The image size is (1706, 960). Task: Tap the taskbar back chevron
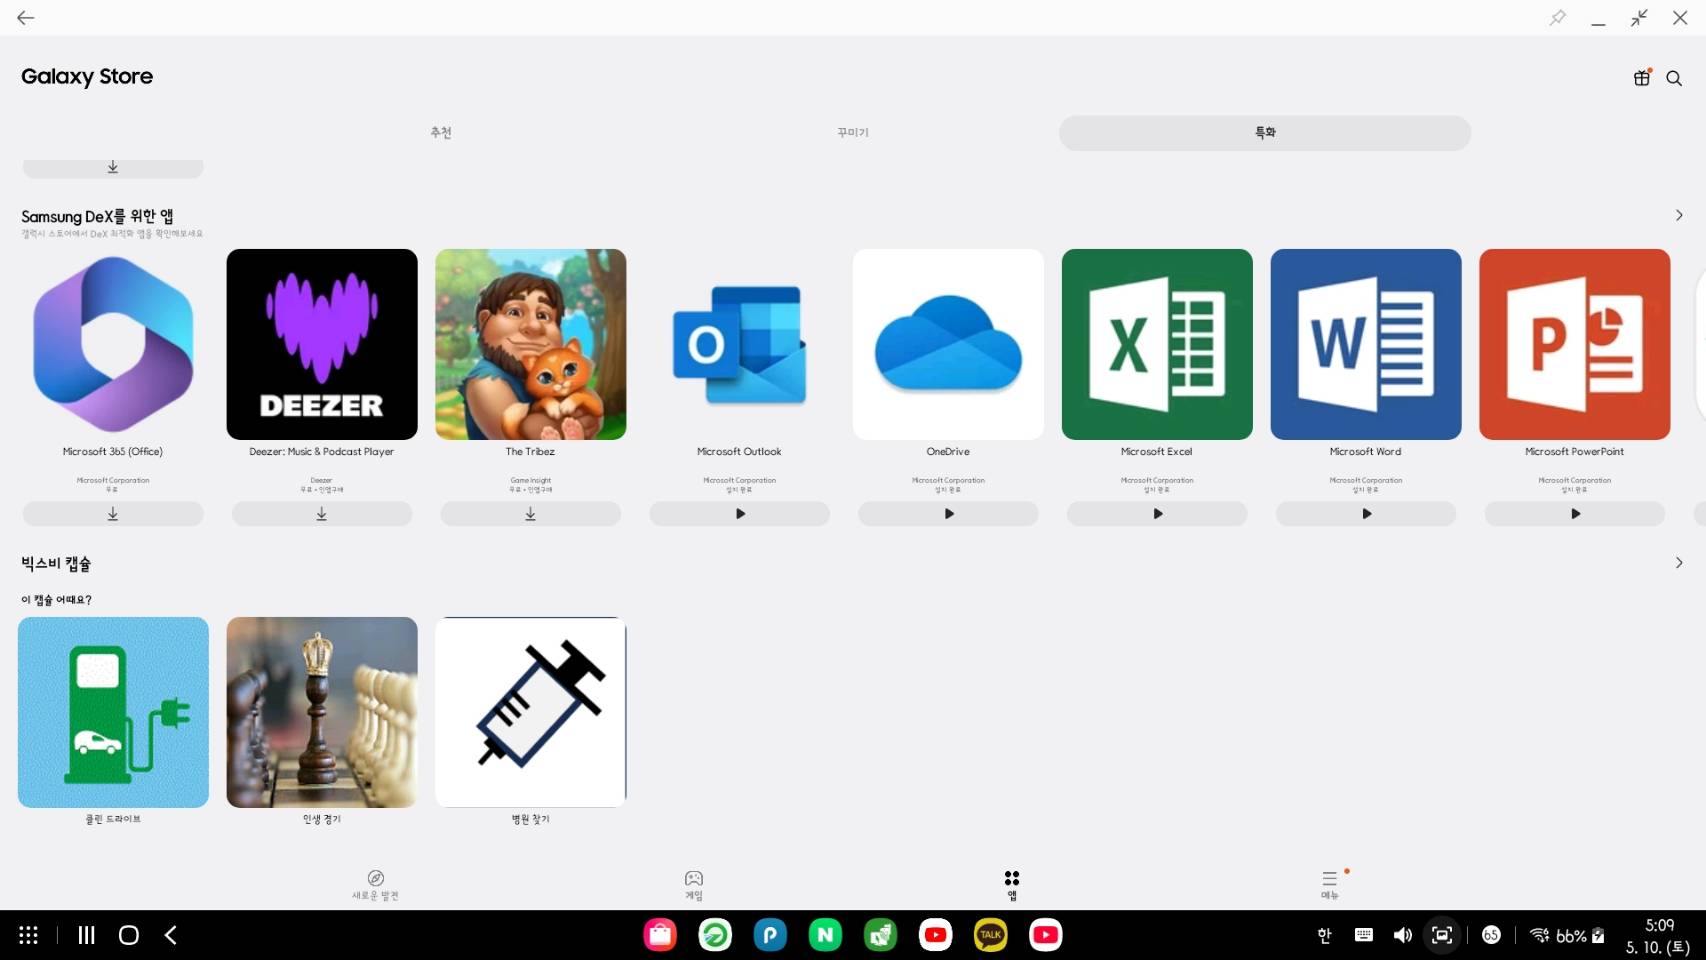(x=171, y=935)
